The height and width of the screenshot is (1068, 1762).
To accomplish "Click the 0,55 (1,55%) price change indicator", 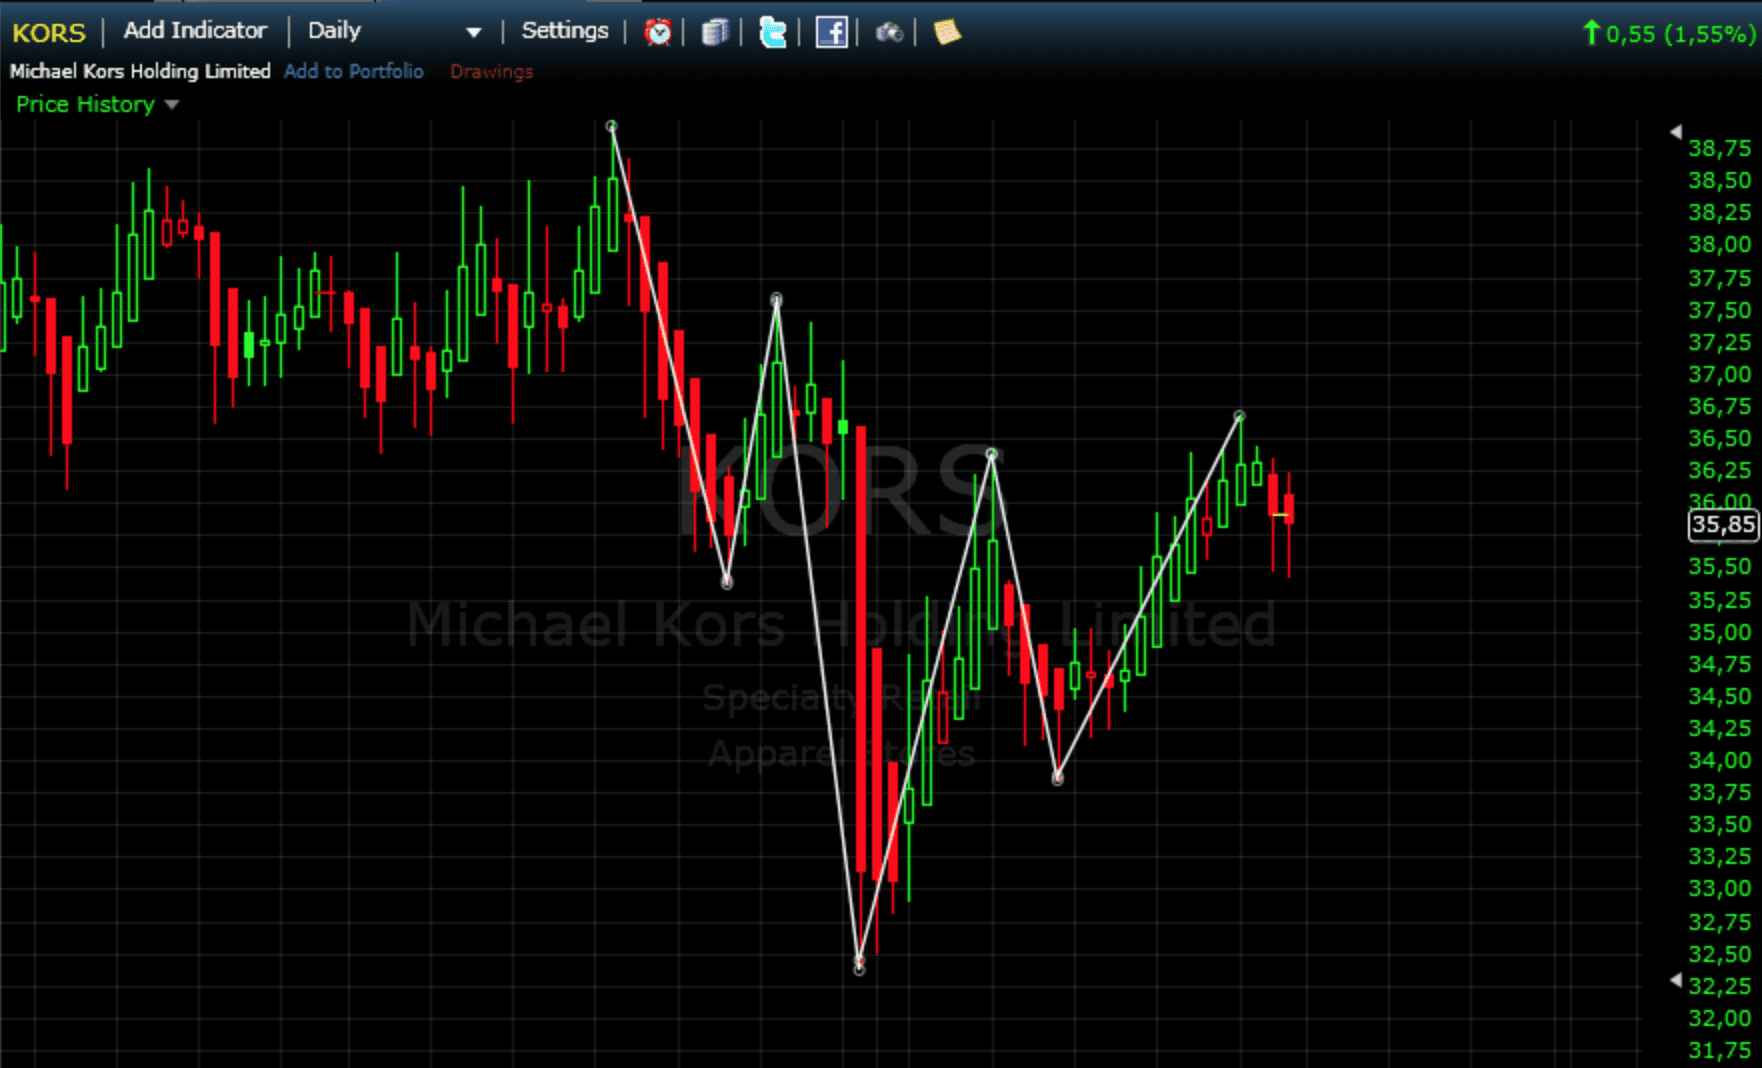I will [1669, 33].
